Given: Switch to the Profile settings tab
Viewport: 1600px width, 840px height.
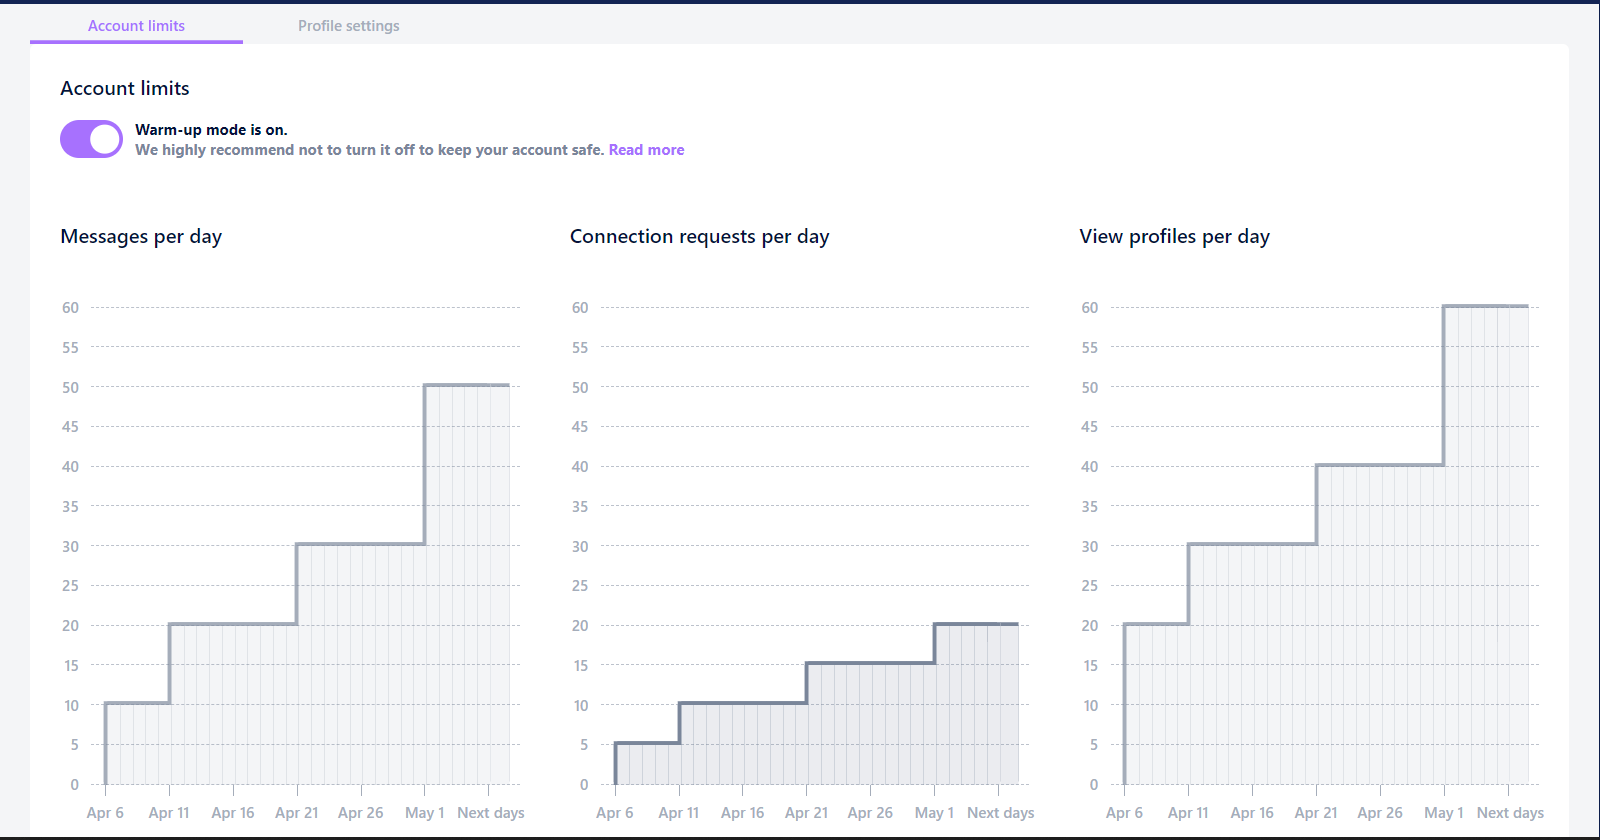Looking at the screenshot, I should pos(348,26).
